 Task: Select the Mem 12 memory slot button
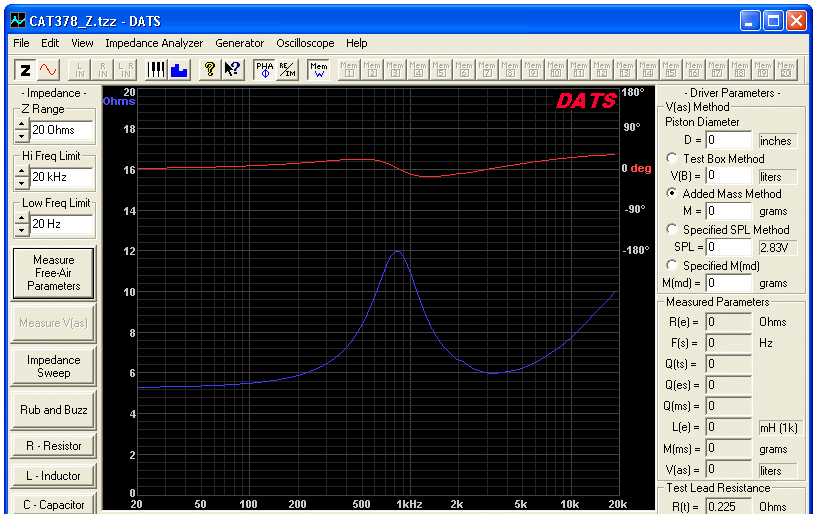pyautogui.click(x=602, y=69)
